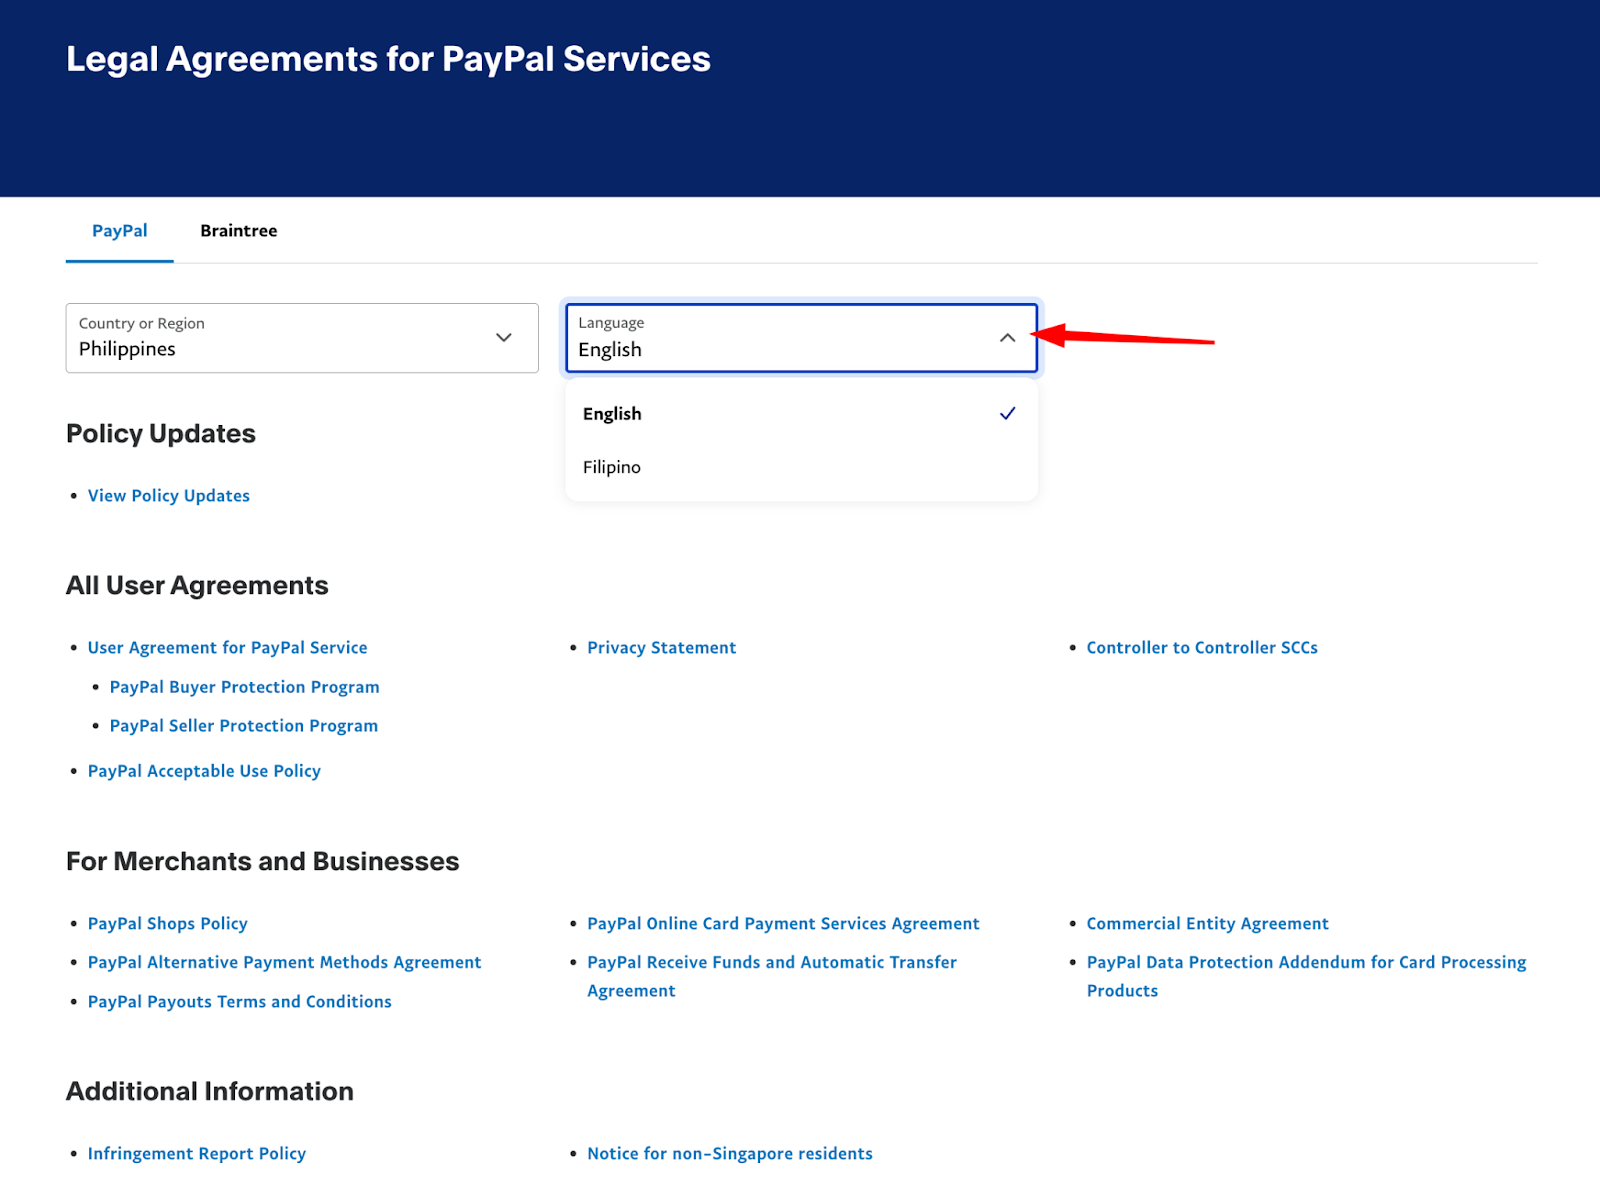This screenshot has width=1600, height=1188.
Task: Select Filipino in the language list
Action: [x=801, y=467]
